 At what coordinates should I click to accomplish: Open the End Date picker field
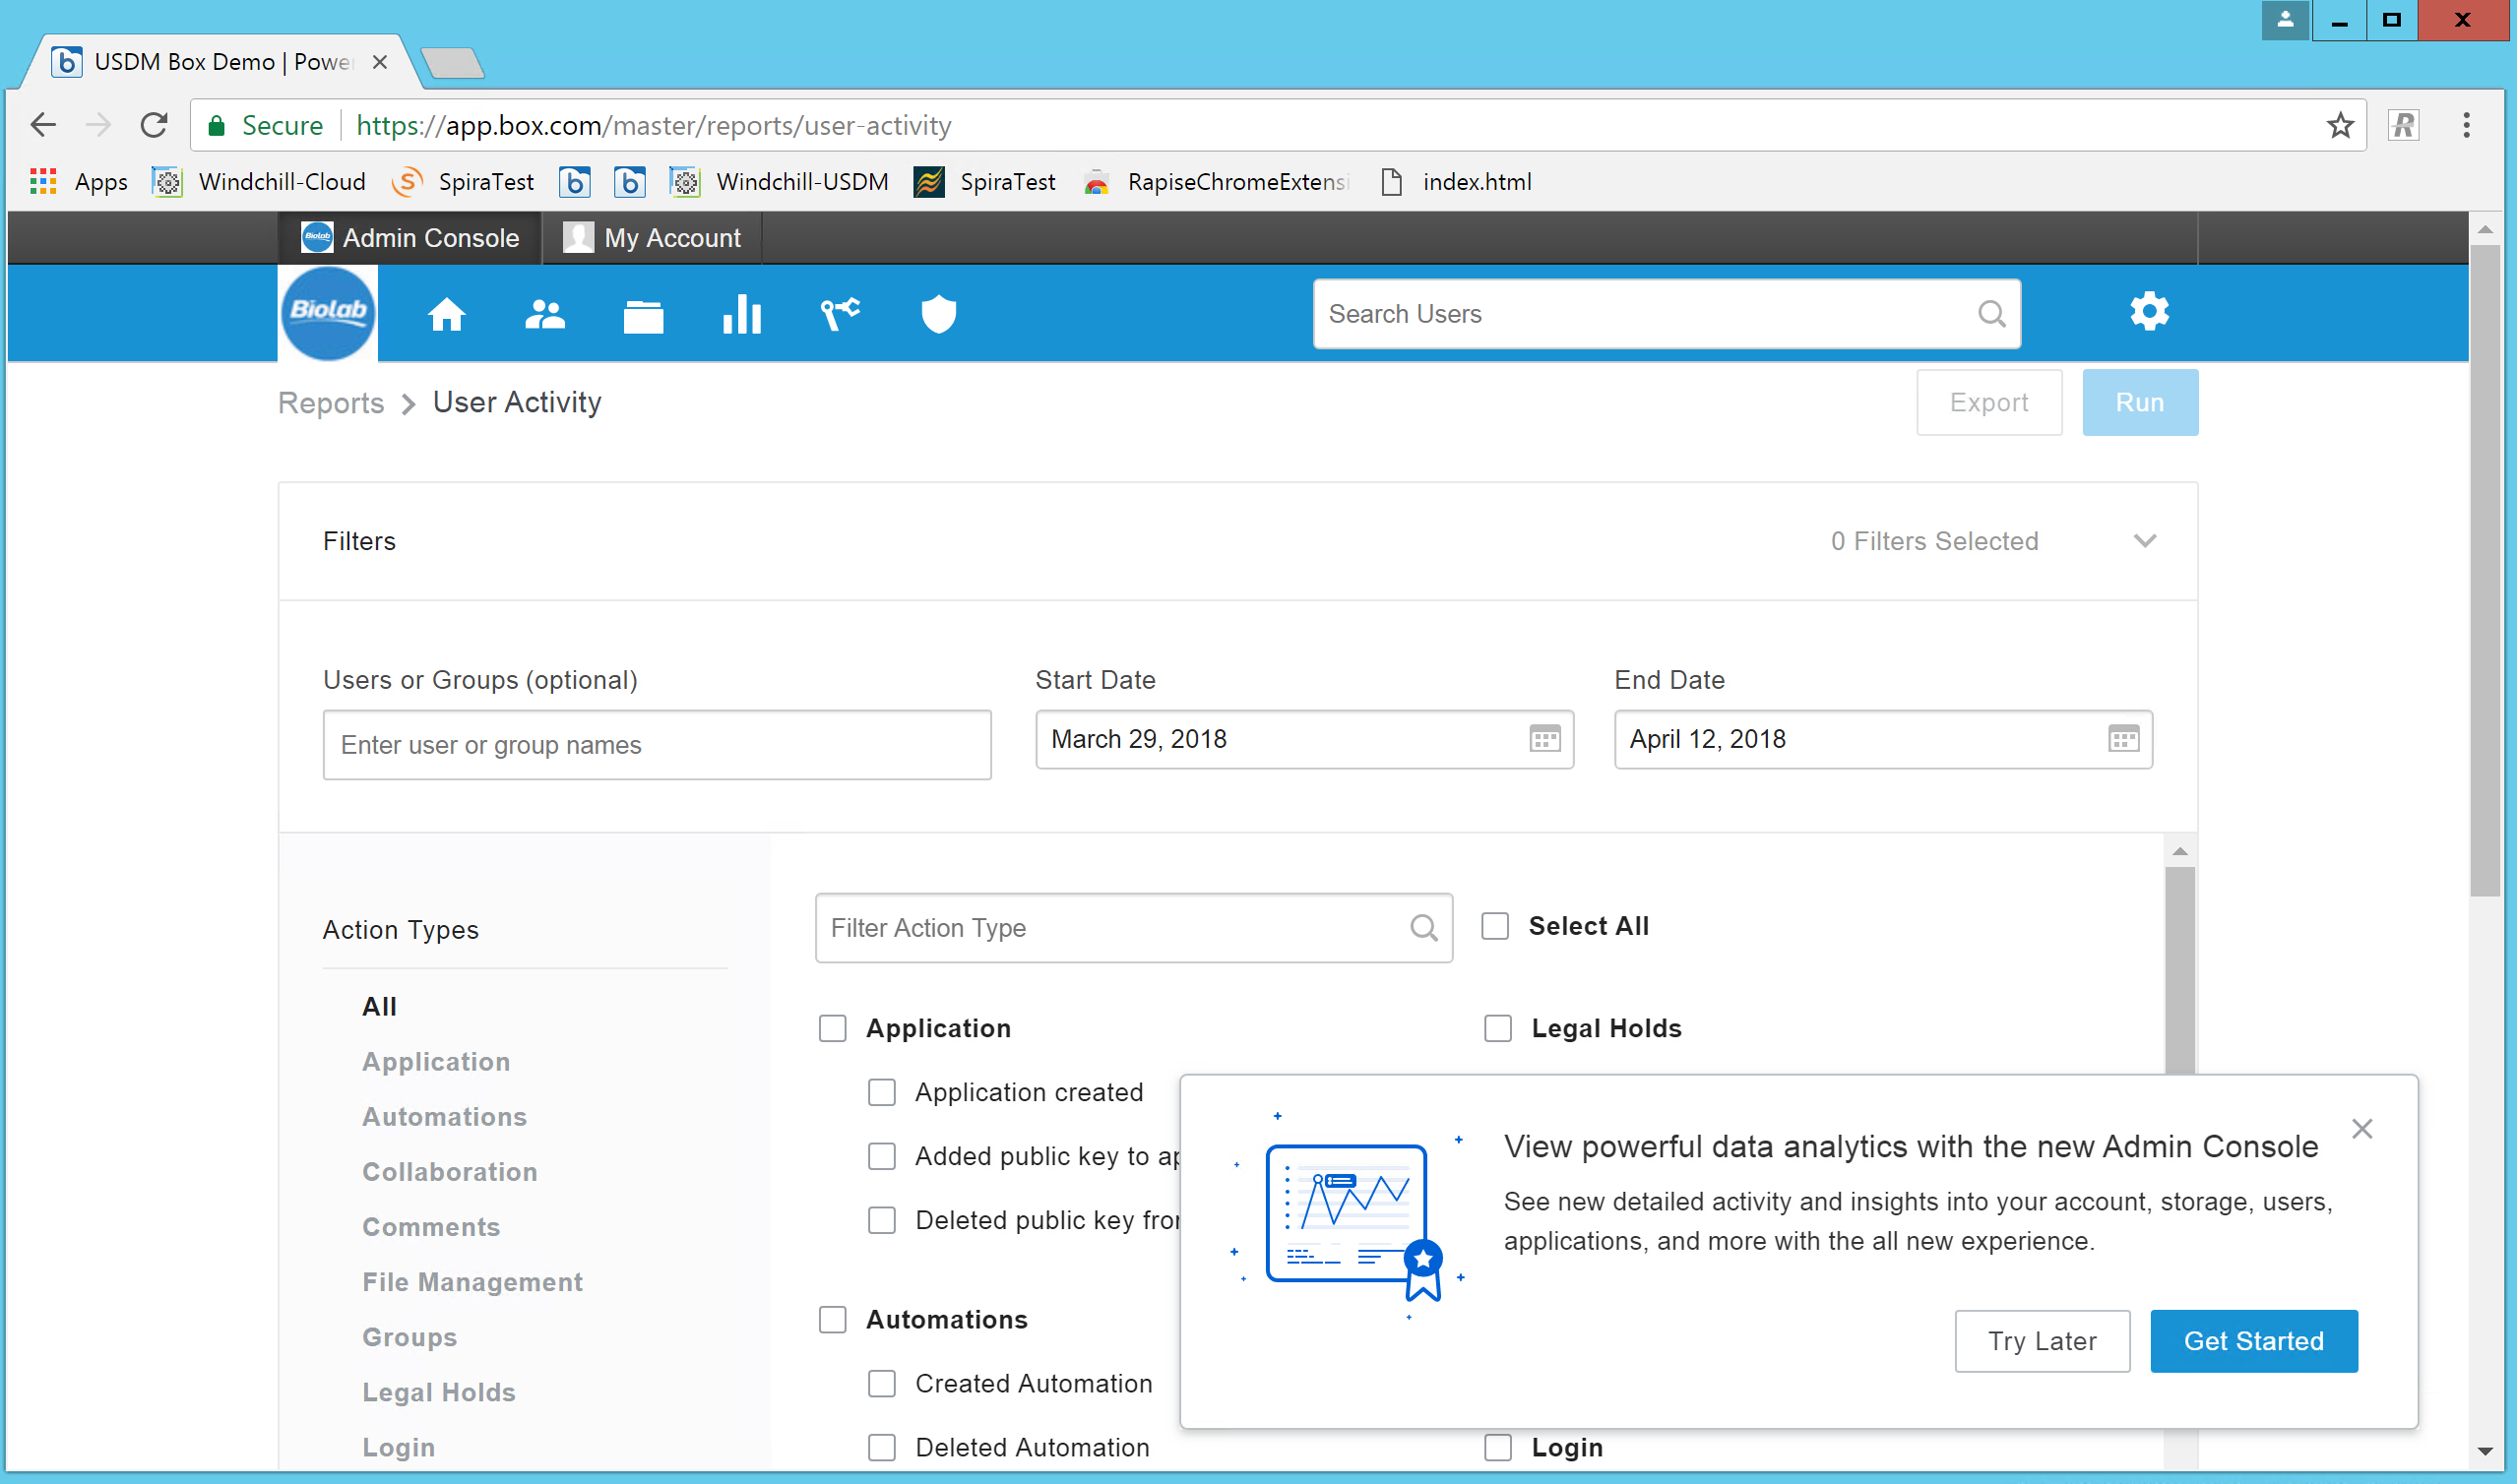[1860, 739]
